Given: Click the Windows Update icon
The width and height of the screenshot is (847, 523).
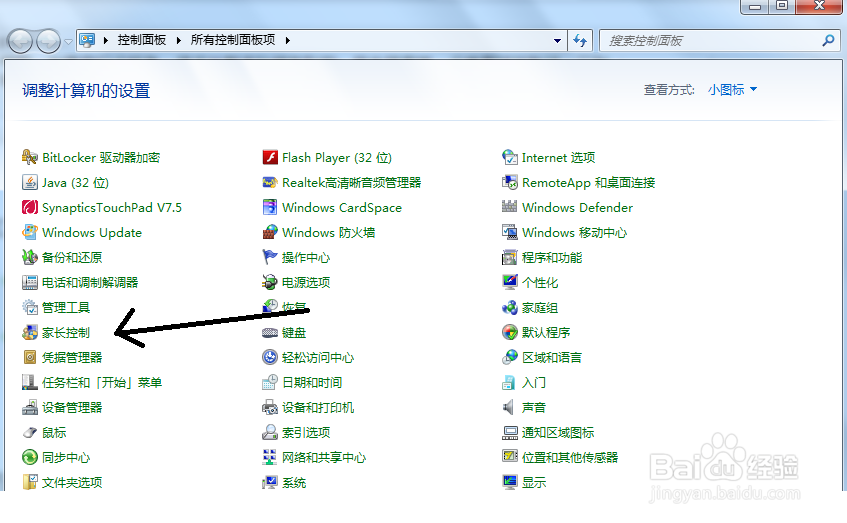Looking at the screenshot, I should point(29,232).
